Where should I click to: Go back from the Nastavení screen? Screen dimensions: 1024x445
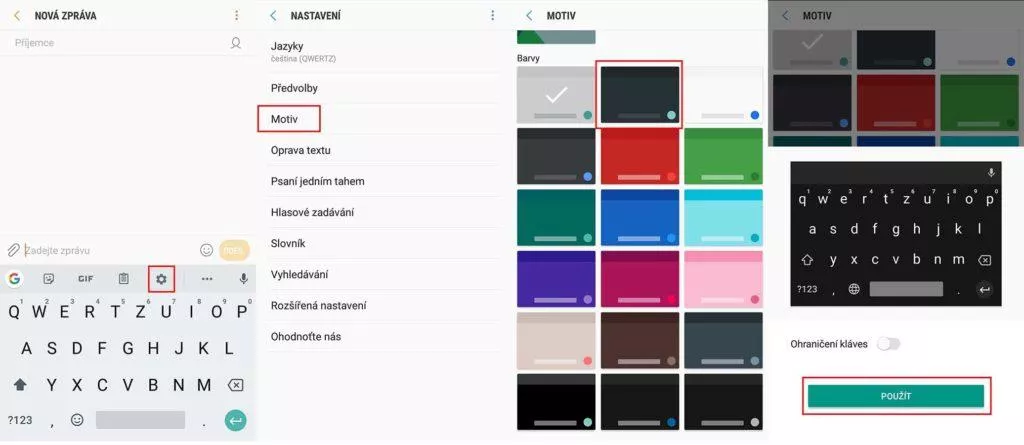pos(273,16)
